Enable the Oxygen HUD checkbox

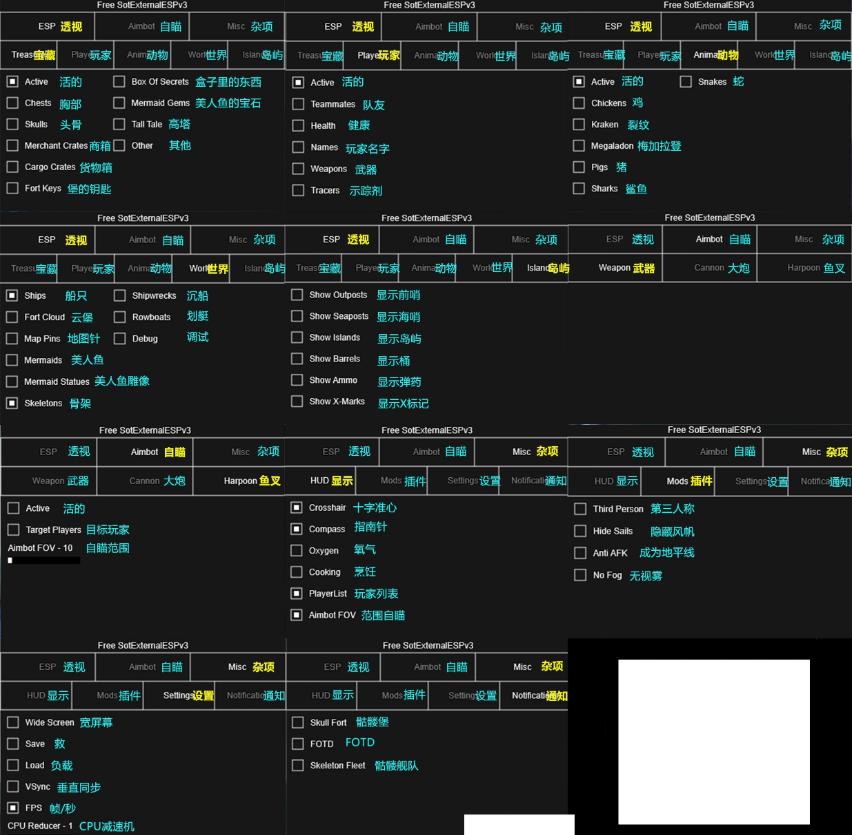click(x=297, y=551)
